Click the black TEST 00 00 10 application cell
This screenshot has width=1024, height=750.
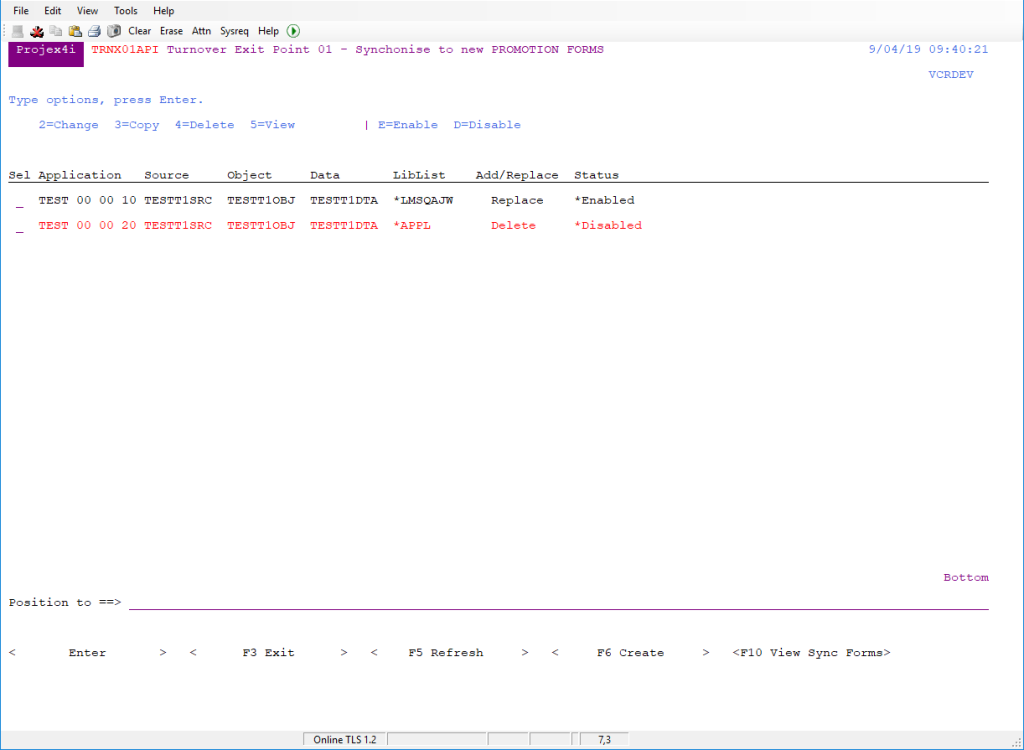(88, 201)
